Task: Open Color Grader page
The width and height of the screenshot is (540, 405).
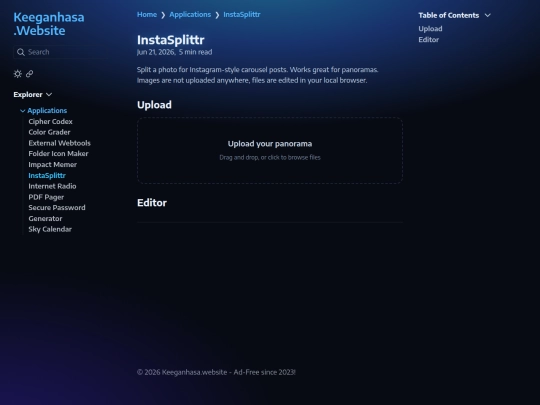Action: (x=49, y=132)
